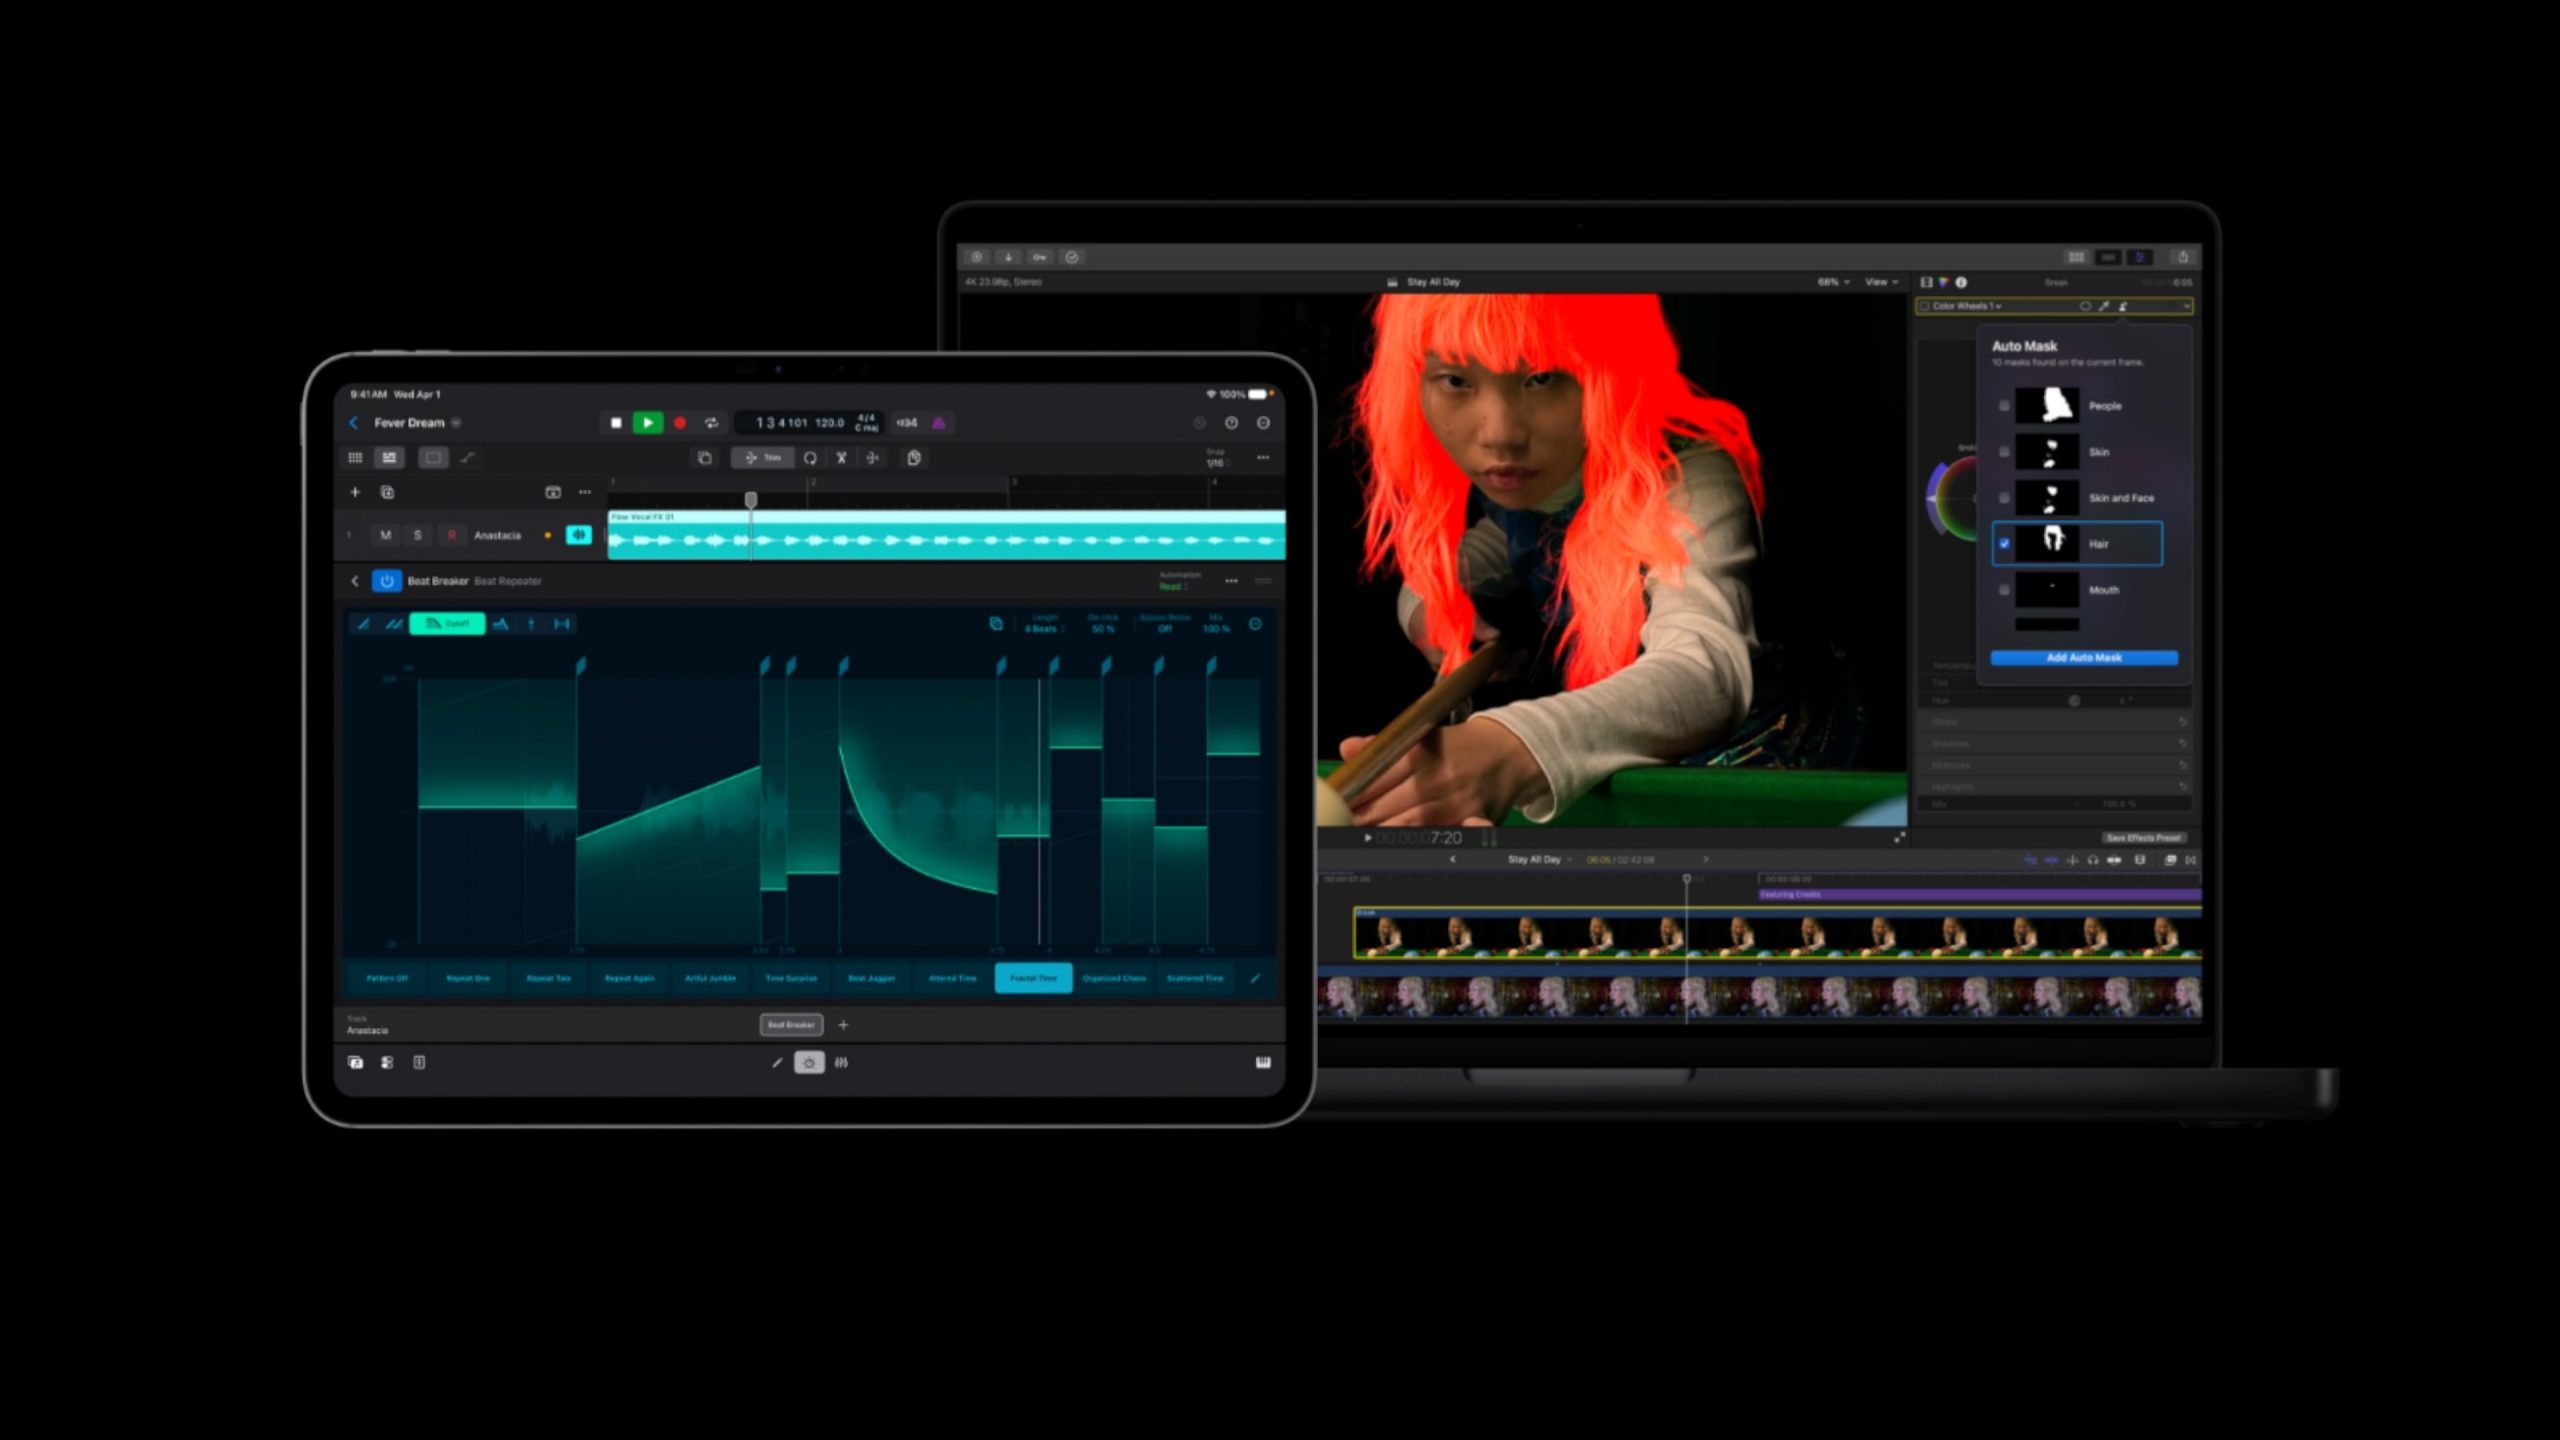
Task: Open the count-in 1234 button
Action: coord(907,423)
